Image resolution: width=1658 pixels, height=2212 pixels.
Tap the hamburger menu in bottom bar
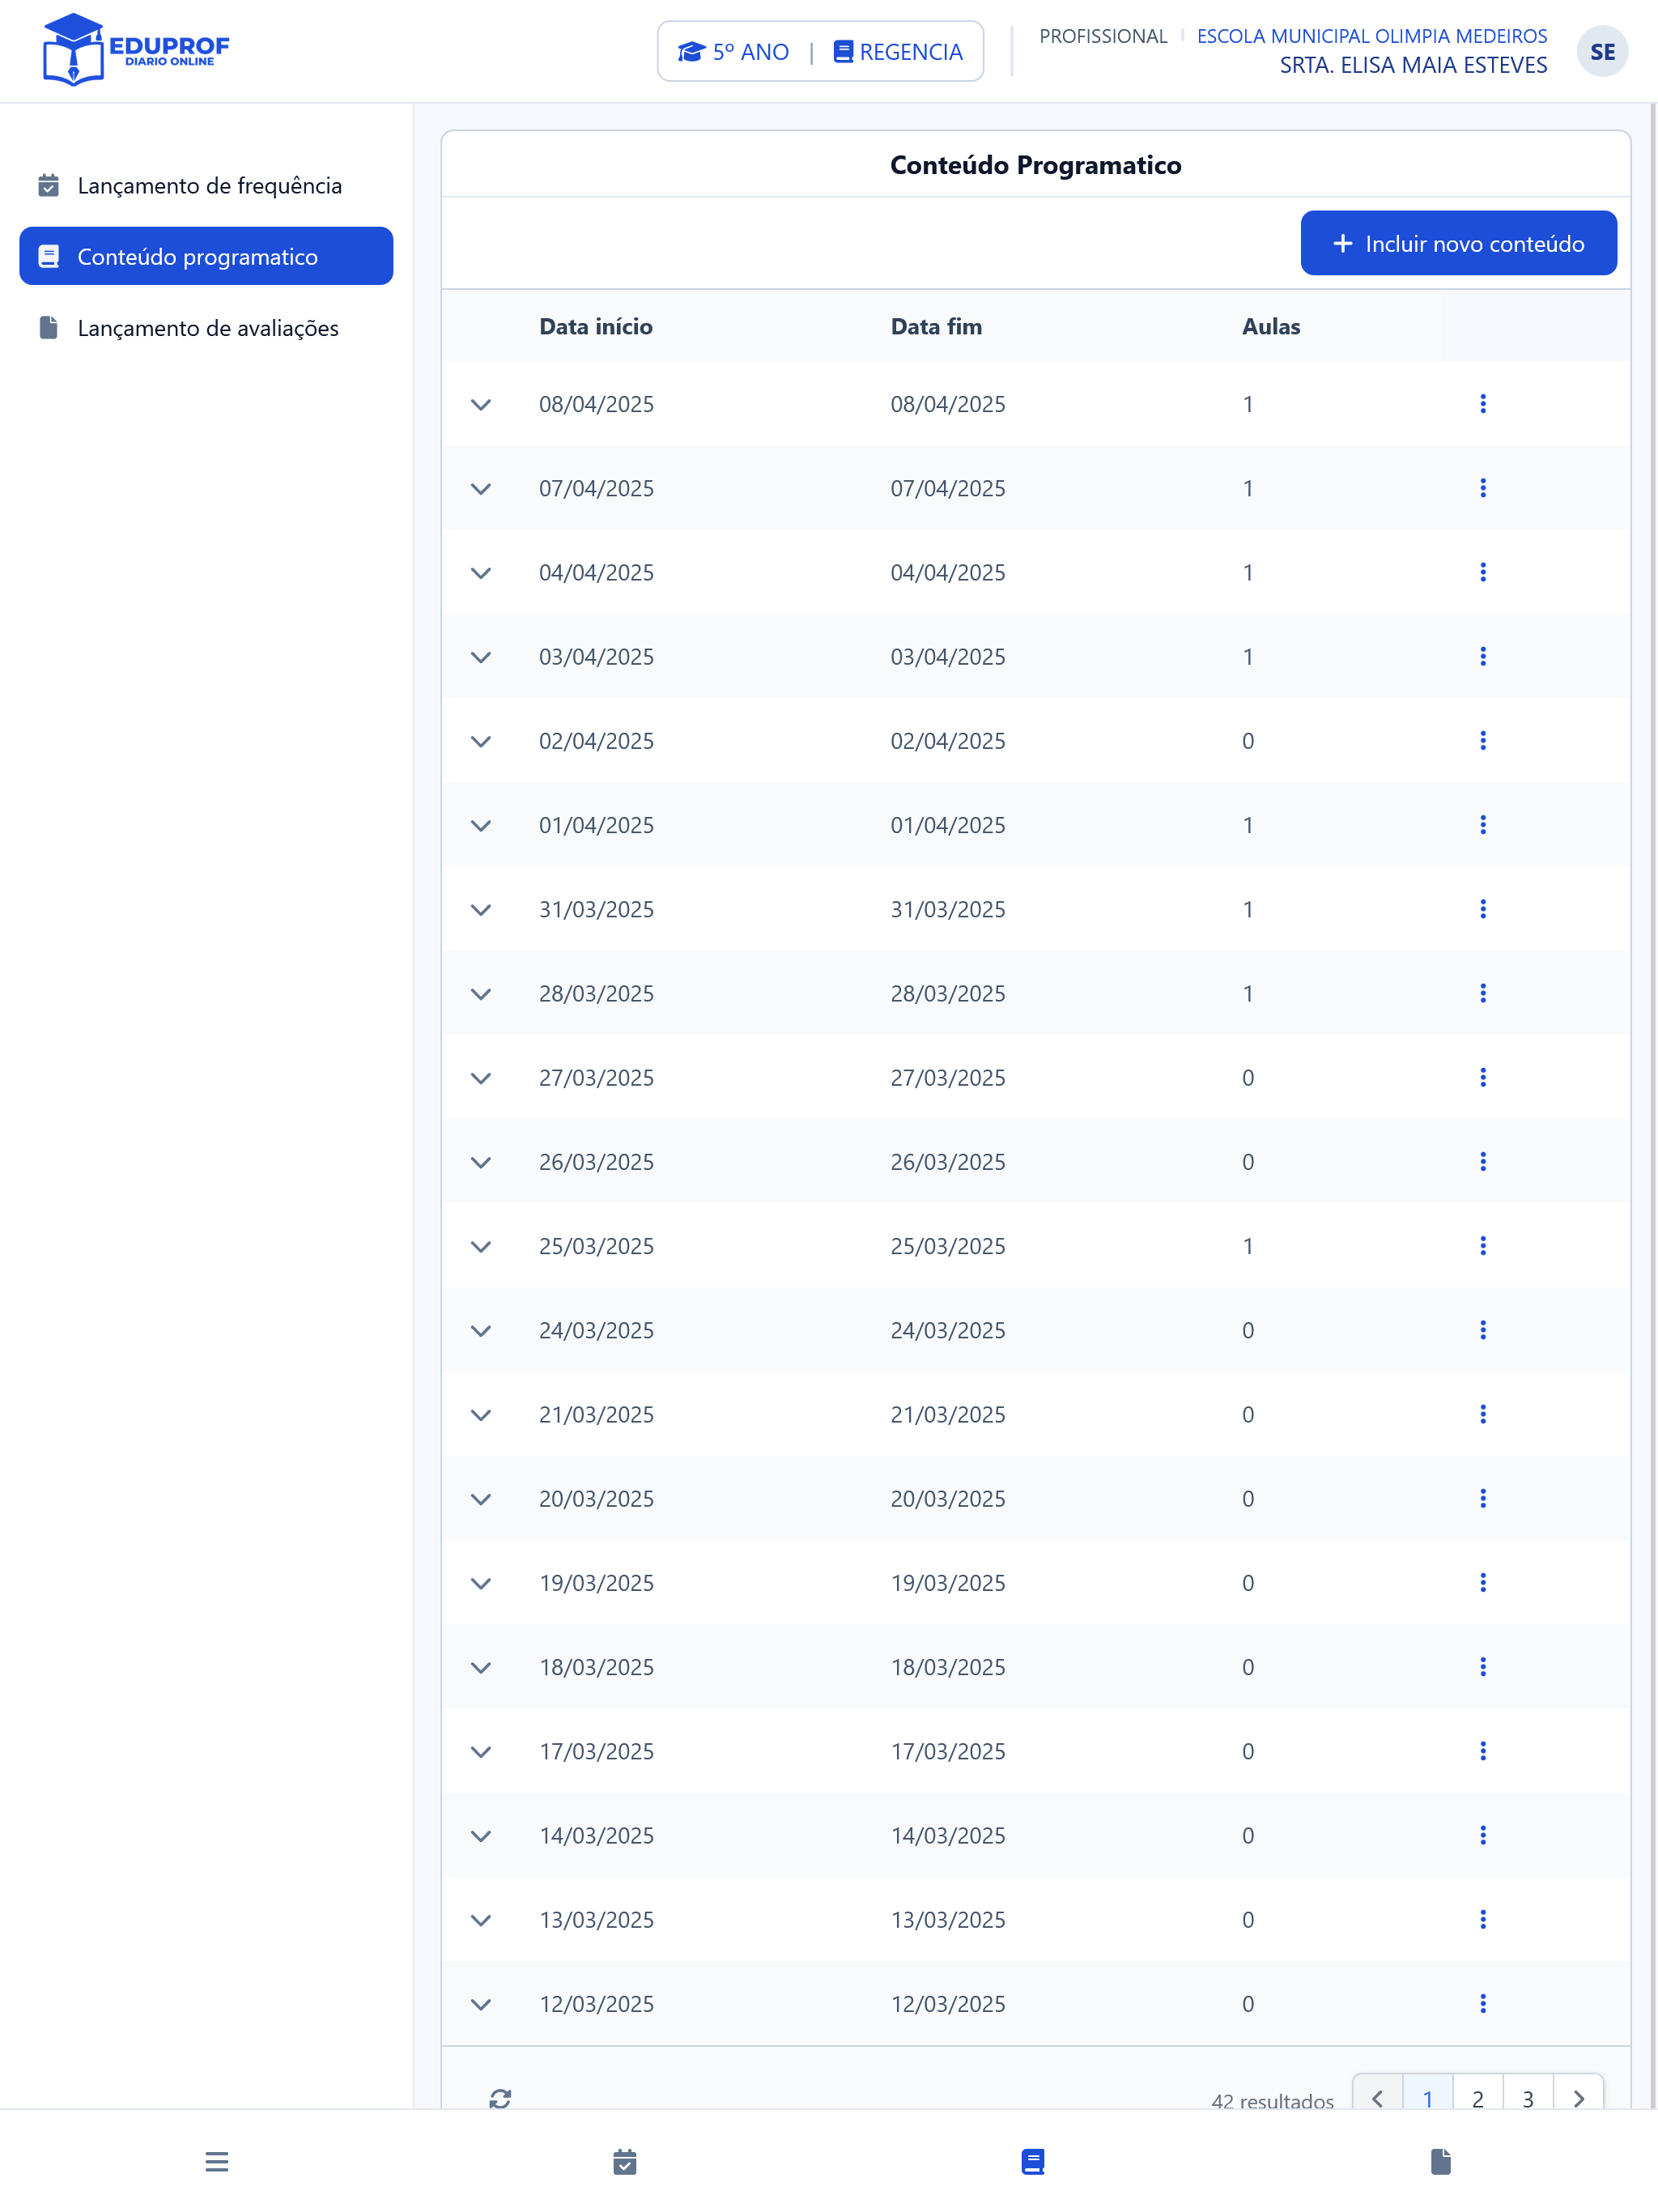pyautogui.click(x=217, y=2161)
